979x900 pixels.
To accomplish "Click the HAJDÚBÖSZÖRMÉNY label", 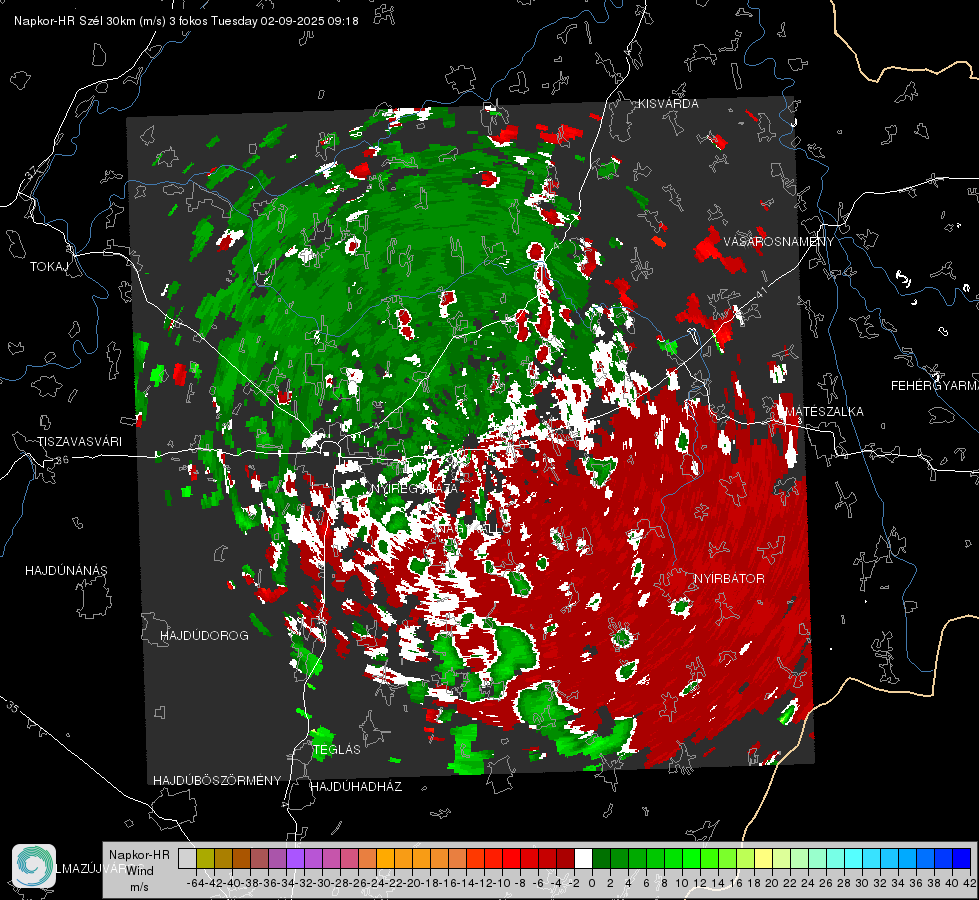I will coord(217,781).
